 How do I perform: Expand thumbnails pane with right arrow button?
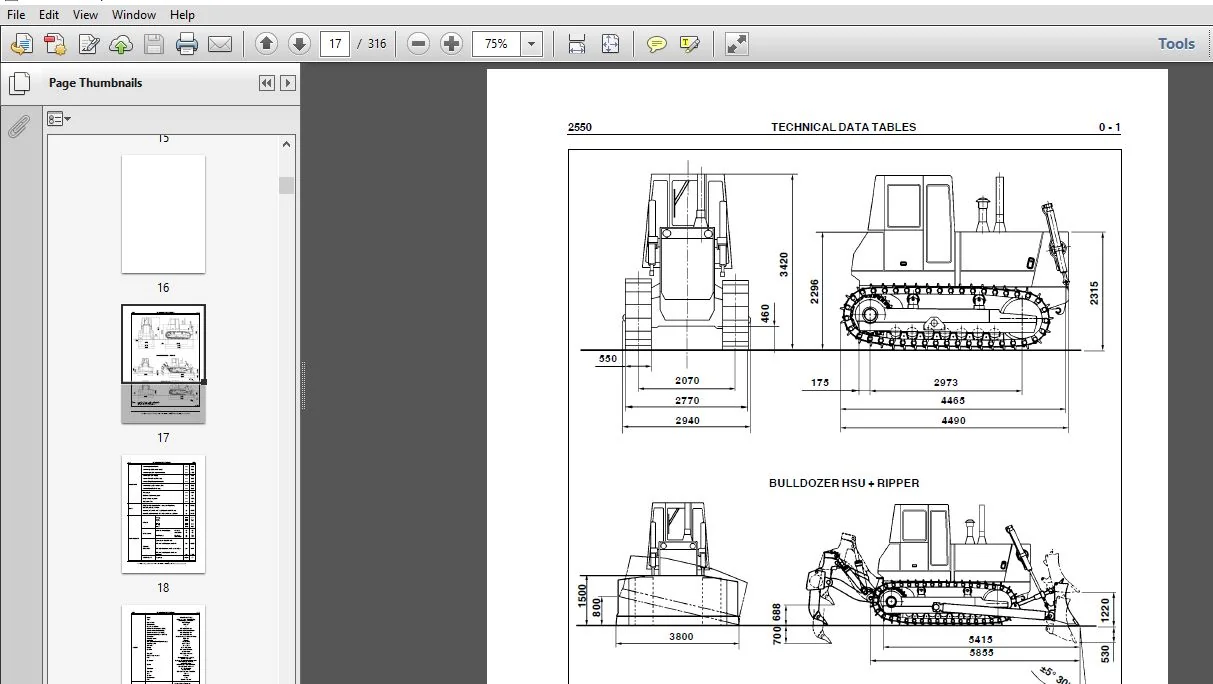[288, 83]
